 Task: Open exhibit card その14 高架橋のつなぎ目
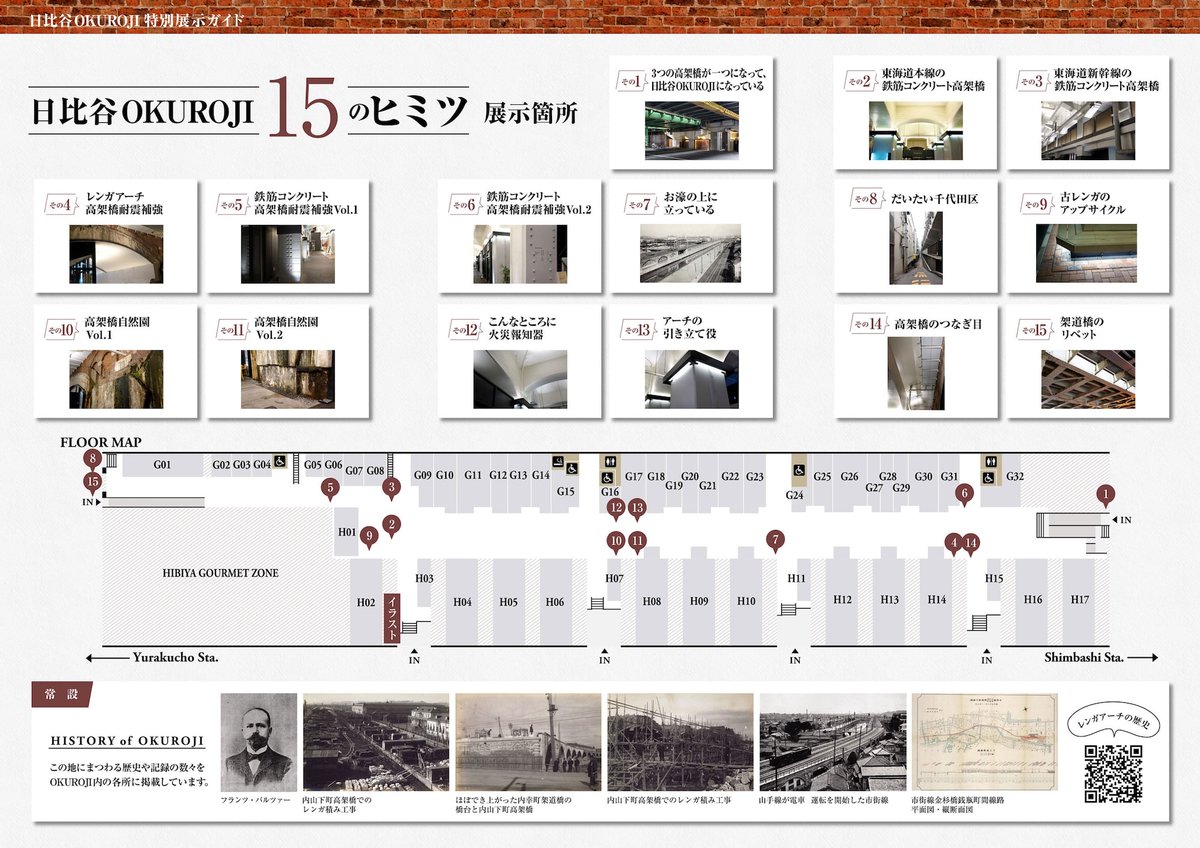916,361
